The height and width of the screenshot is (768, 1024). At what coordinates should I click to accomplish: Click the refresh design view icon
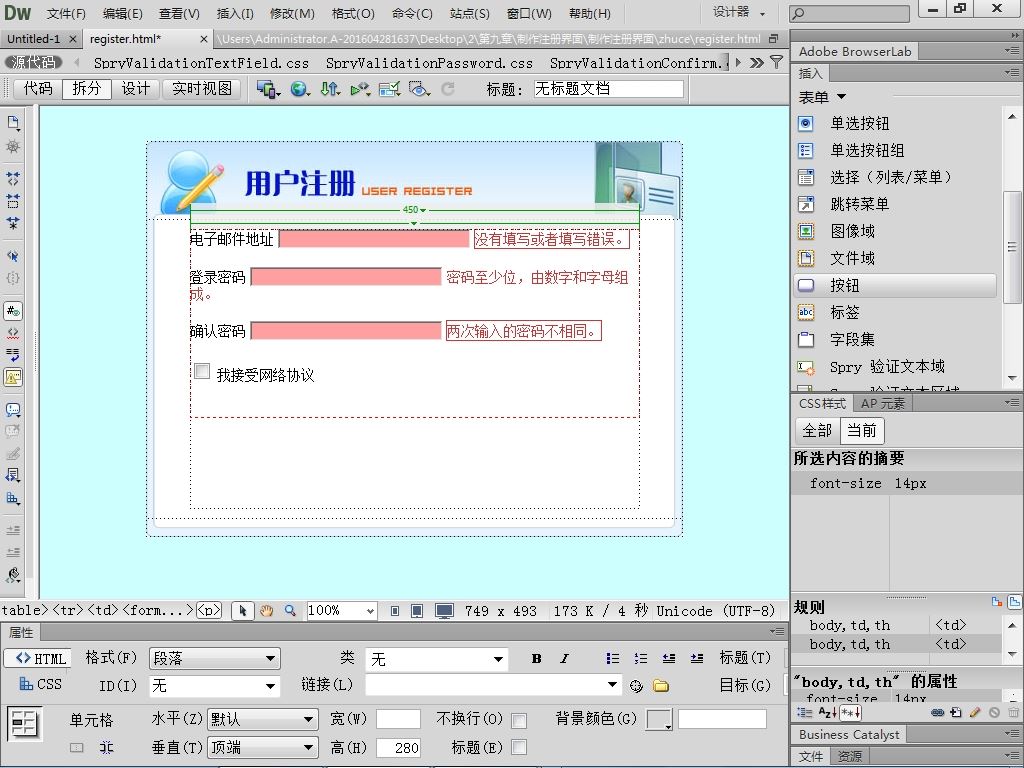tap(448, 89)
